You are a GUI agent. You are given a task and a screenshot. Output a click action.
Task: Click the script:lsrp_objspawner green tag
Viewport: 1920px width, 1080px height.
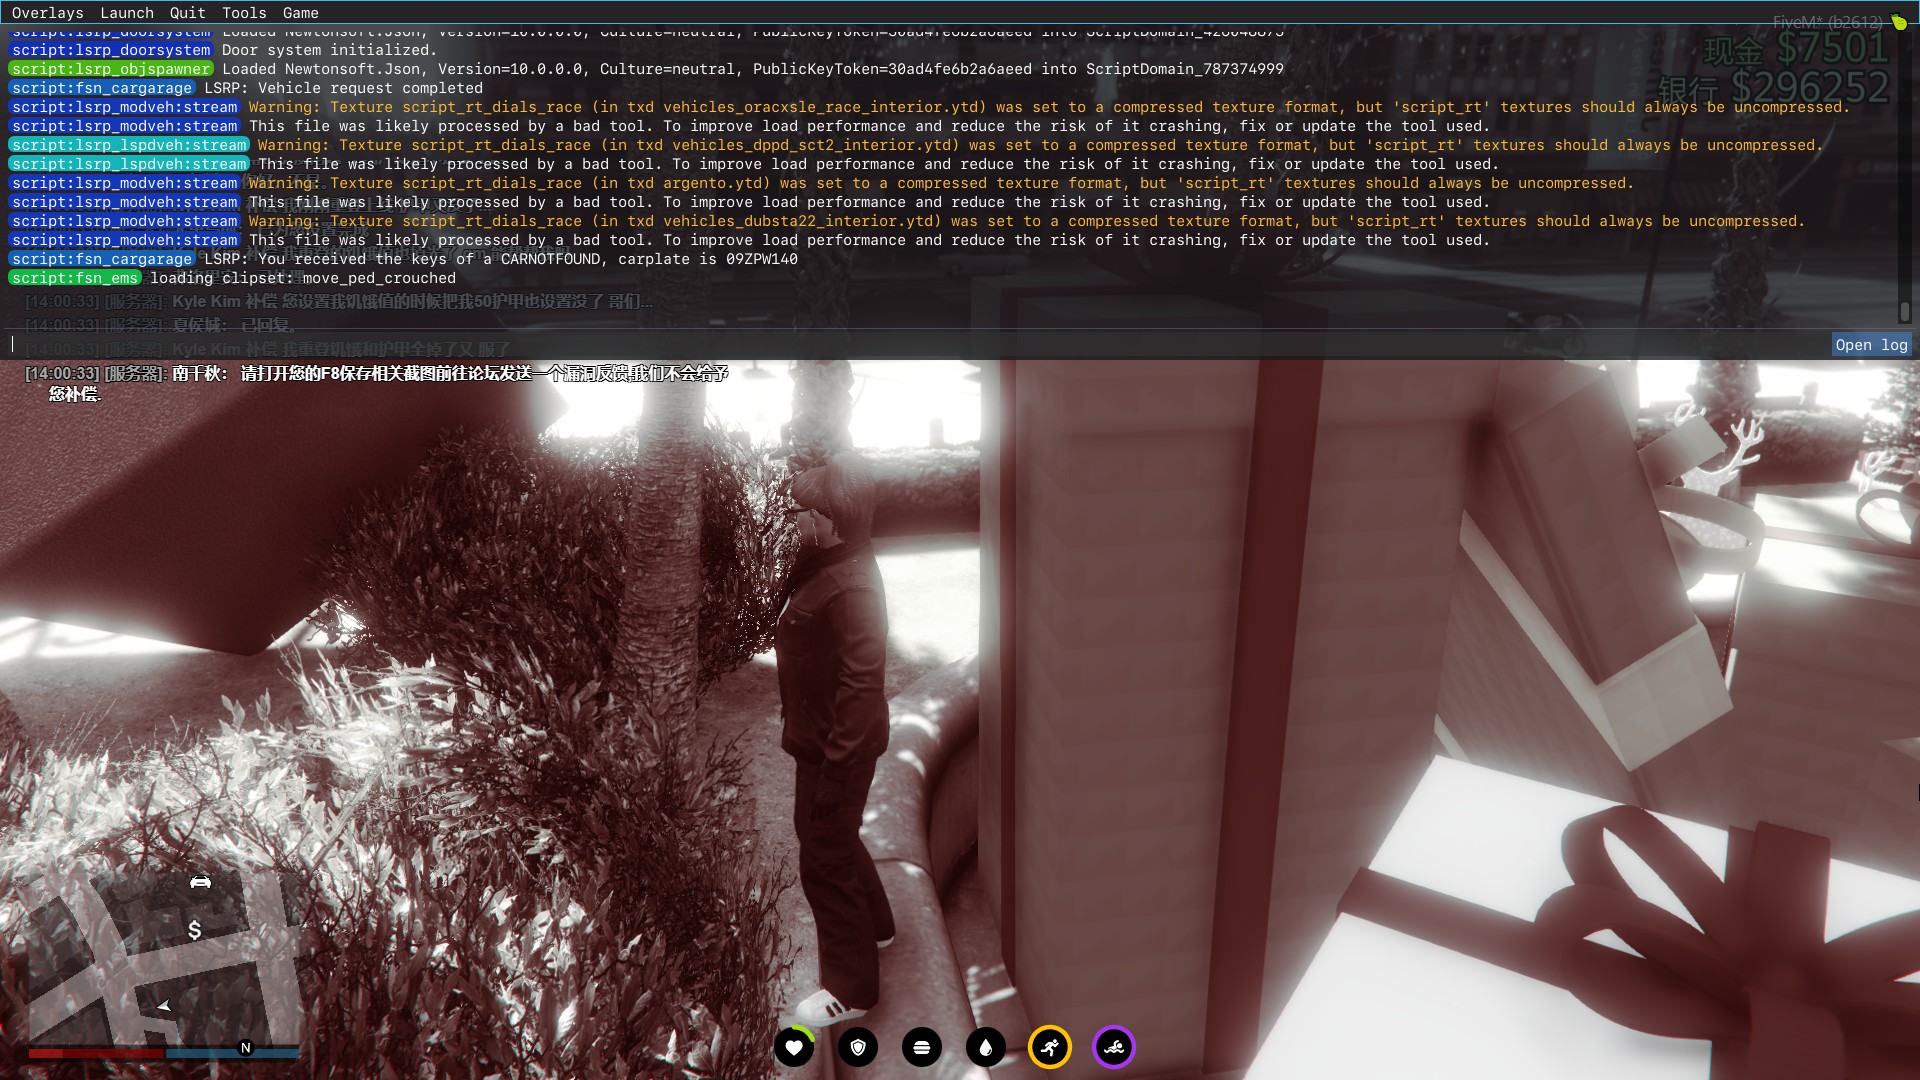click(111, 69)
